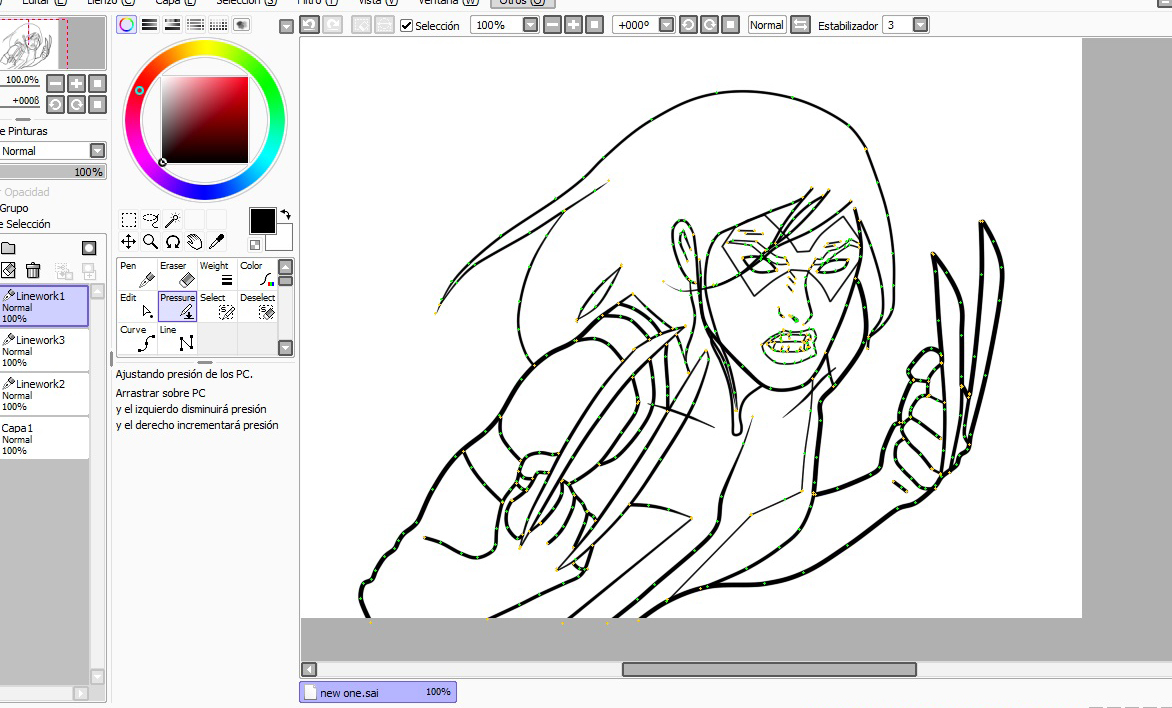The image size is (1172, 708).
Task: Click the black foreground color swatch
Action: 262,221
